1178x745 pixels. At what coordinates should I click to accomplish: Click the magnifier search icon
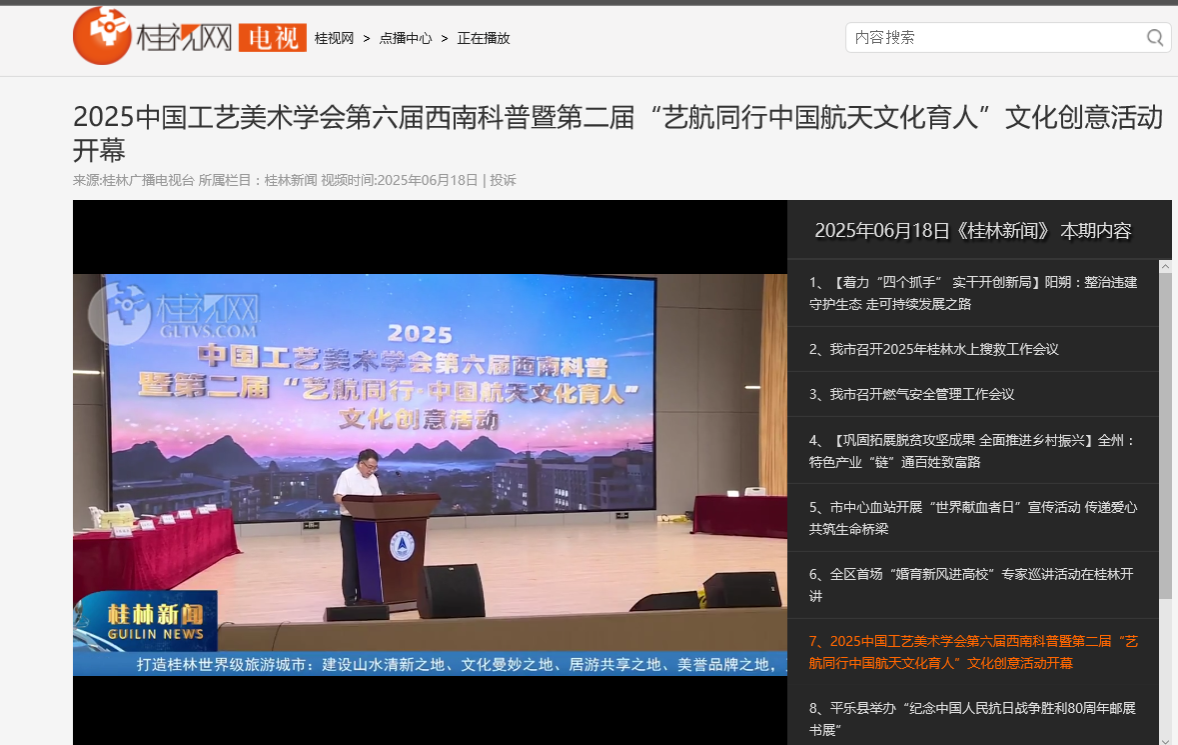click(x=1155, y=38)
